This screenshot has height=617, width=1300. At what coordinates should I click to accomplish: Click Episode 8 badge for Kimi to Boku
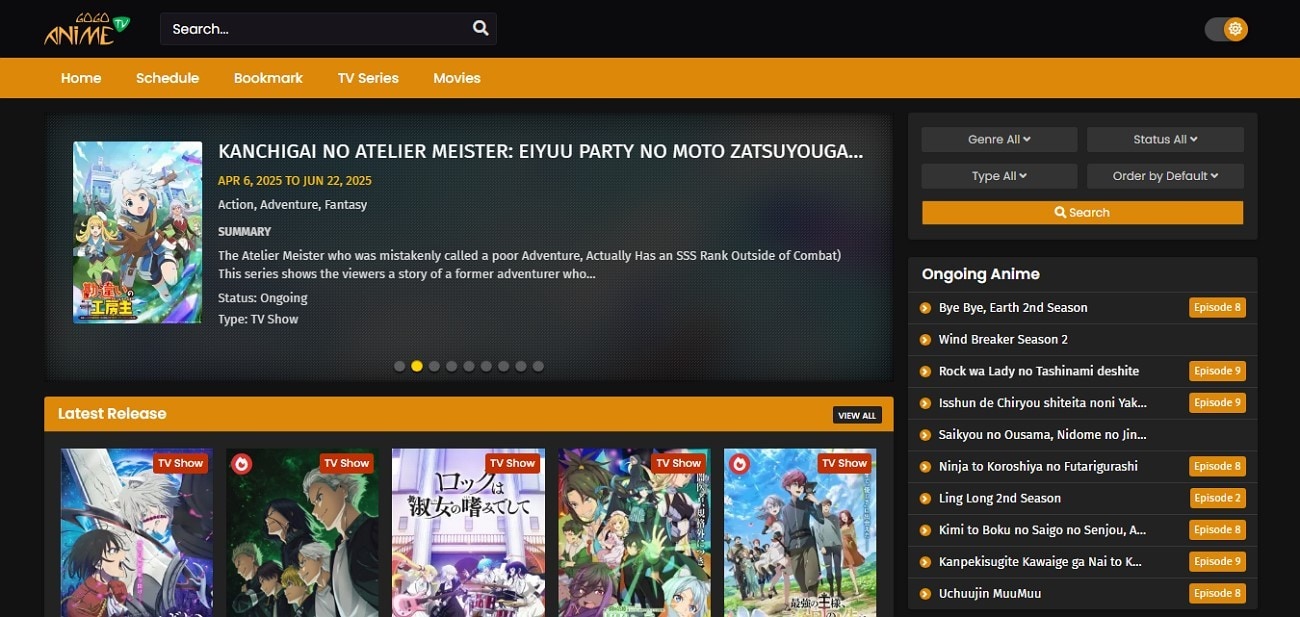1217,530
